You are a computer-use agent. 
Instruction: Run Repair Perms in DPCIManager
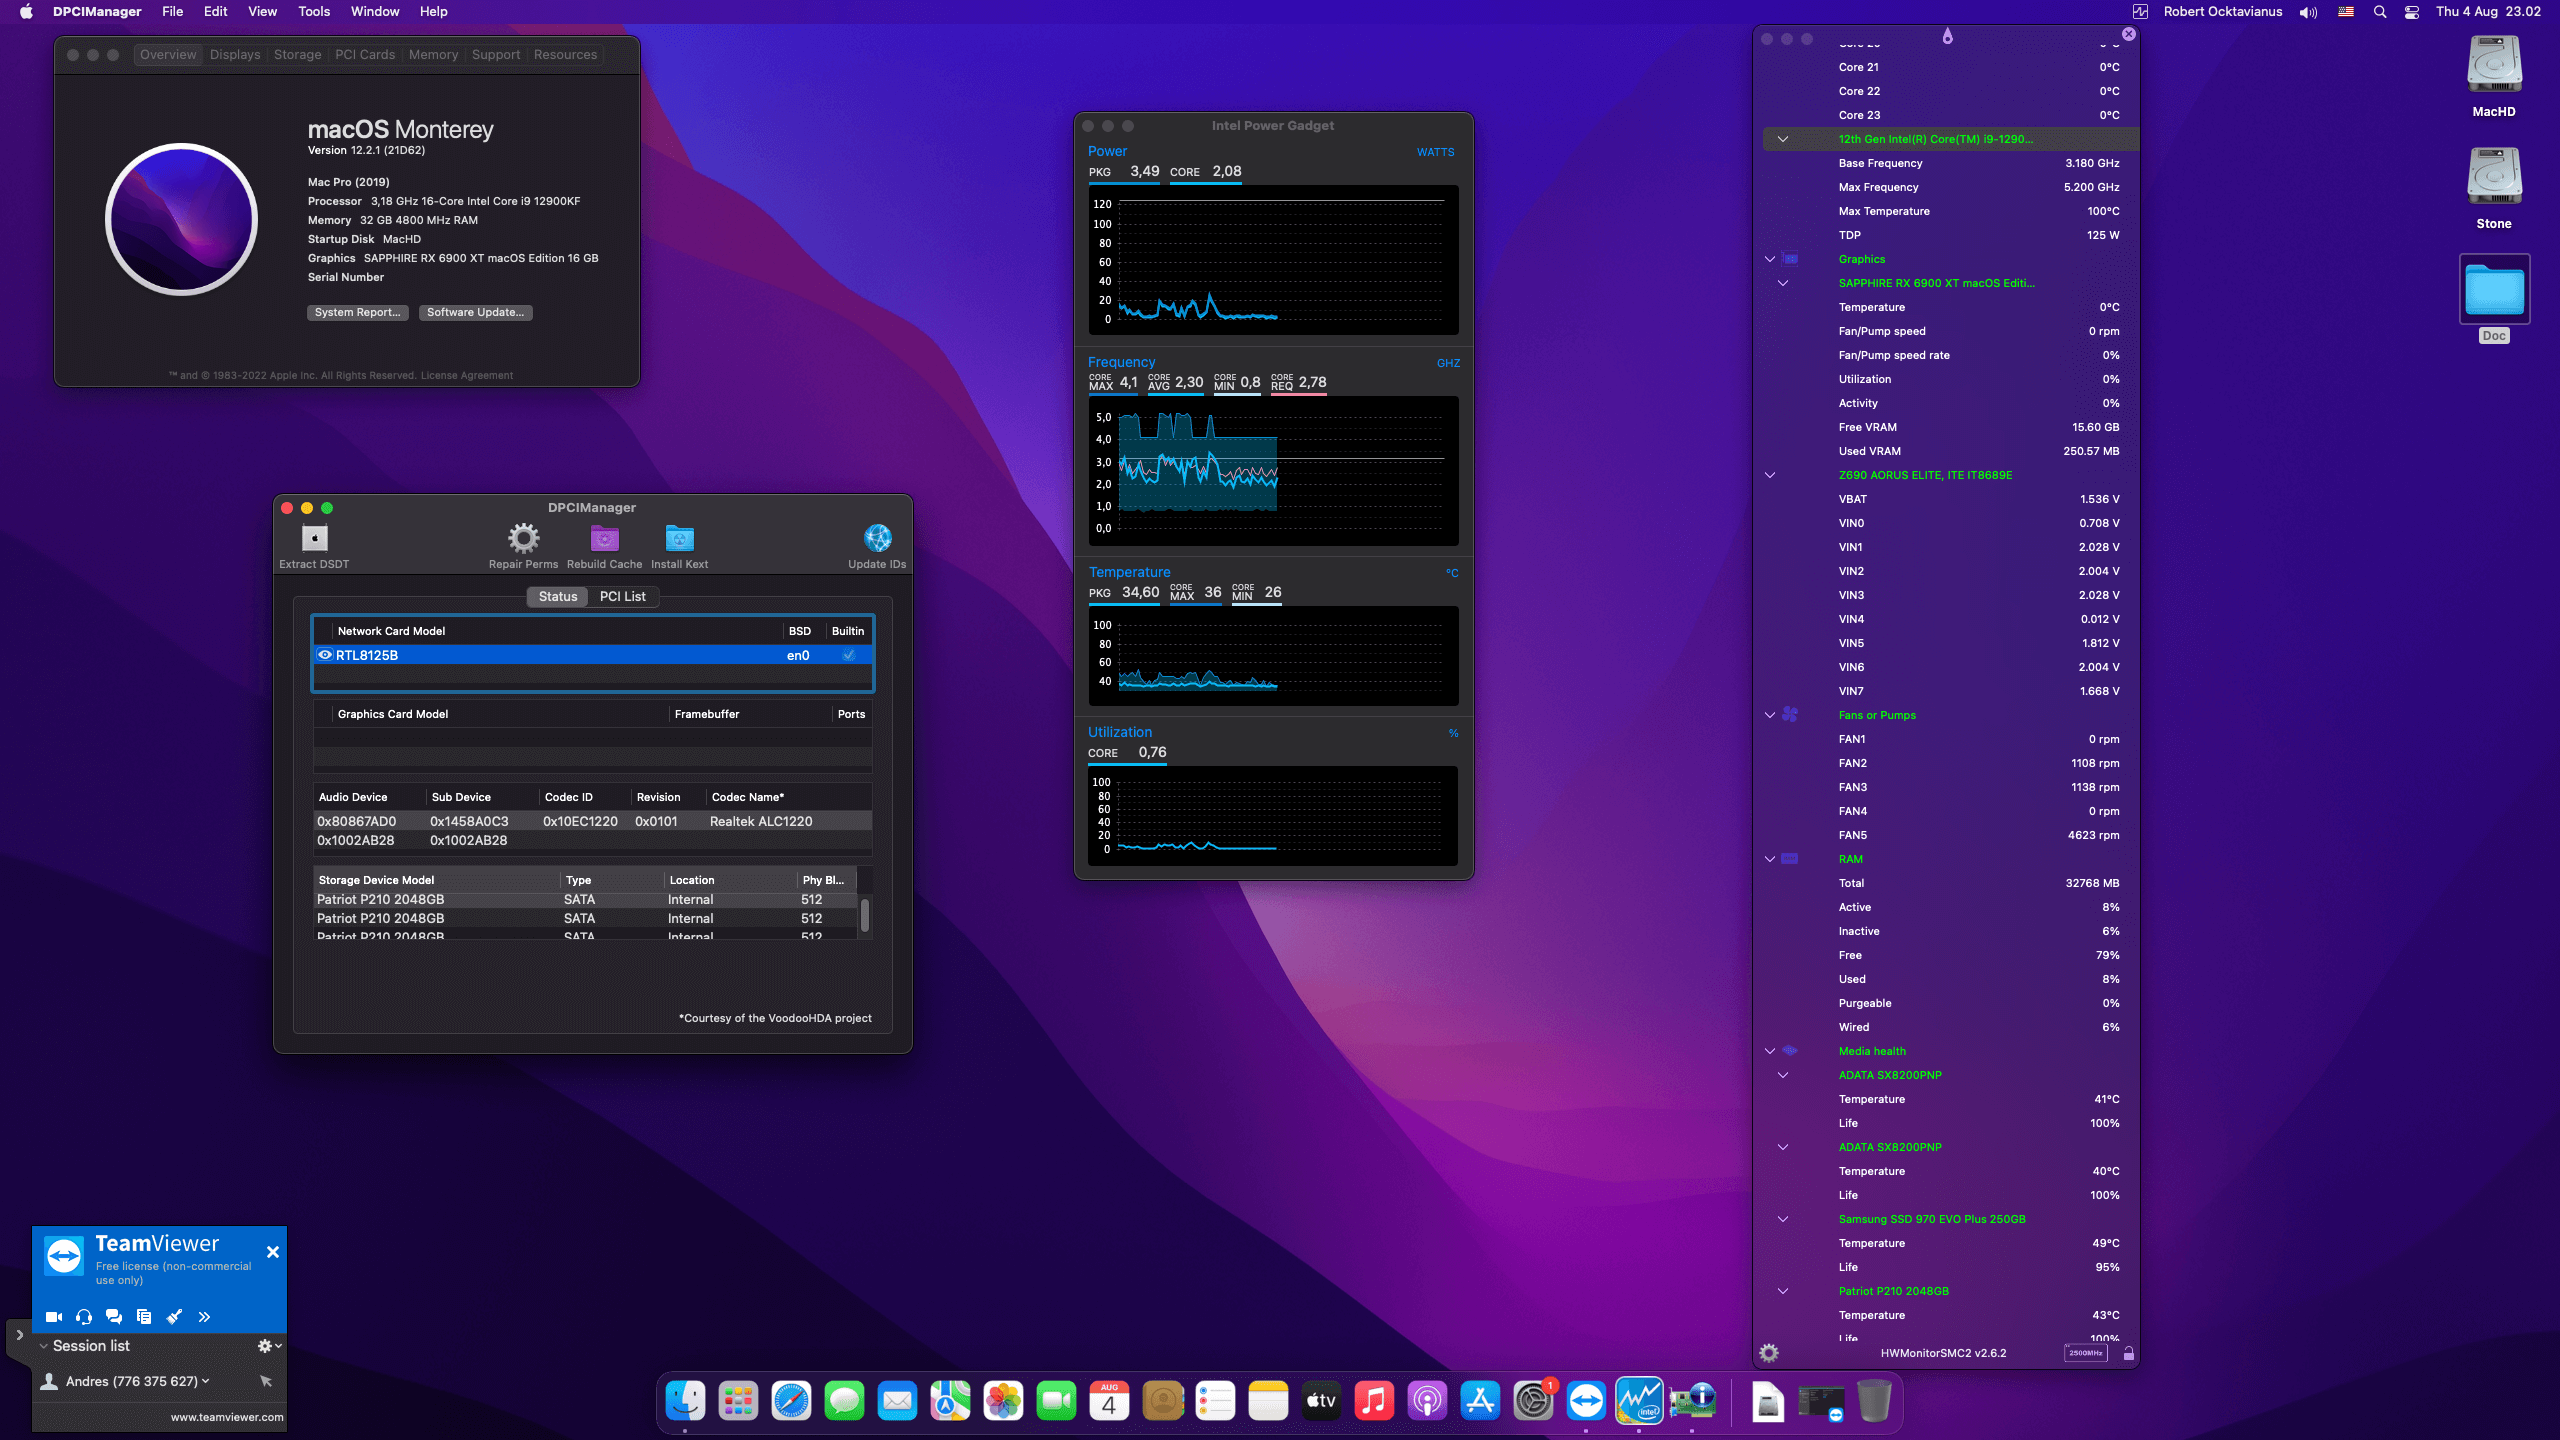click(x=523, y=539)
